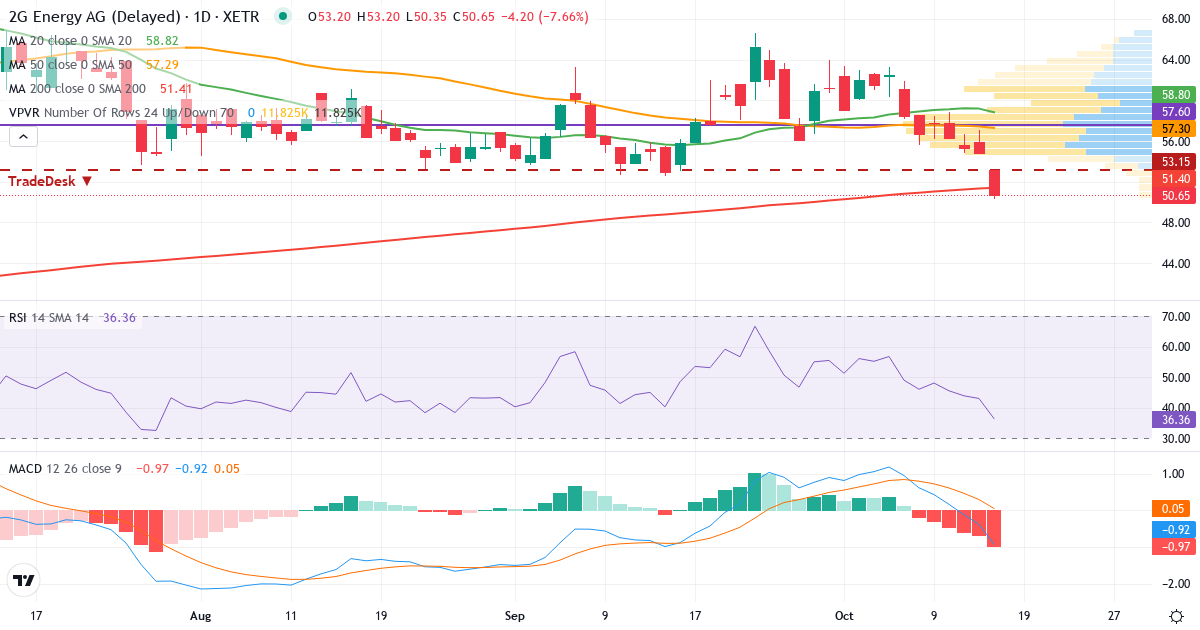Select the RSI 14 SMA 14 legend
Screen dimensions: 1200x630
[49, 317]
